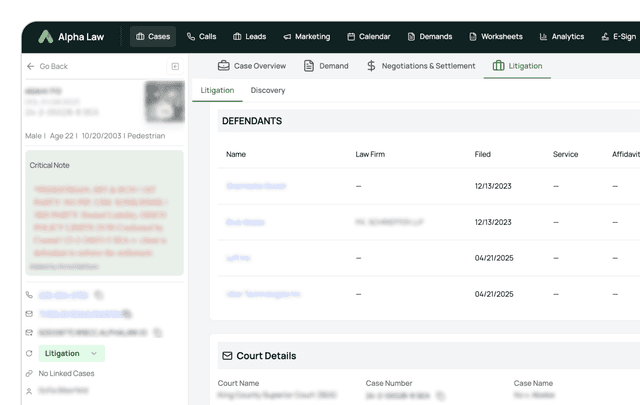Click the Filed column header
Screen dimensions: 640x405
(x=483, y=154)
